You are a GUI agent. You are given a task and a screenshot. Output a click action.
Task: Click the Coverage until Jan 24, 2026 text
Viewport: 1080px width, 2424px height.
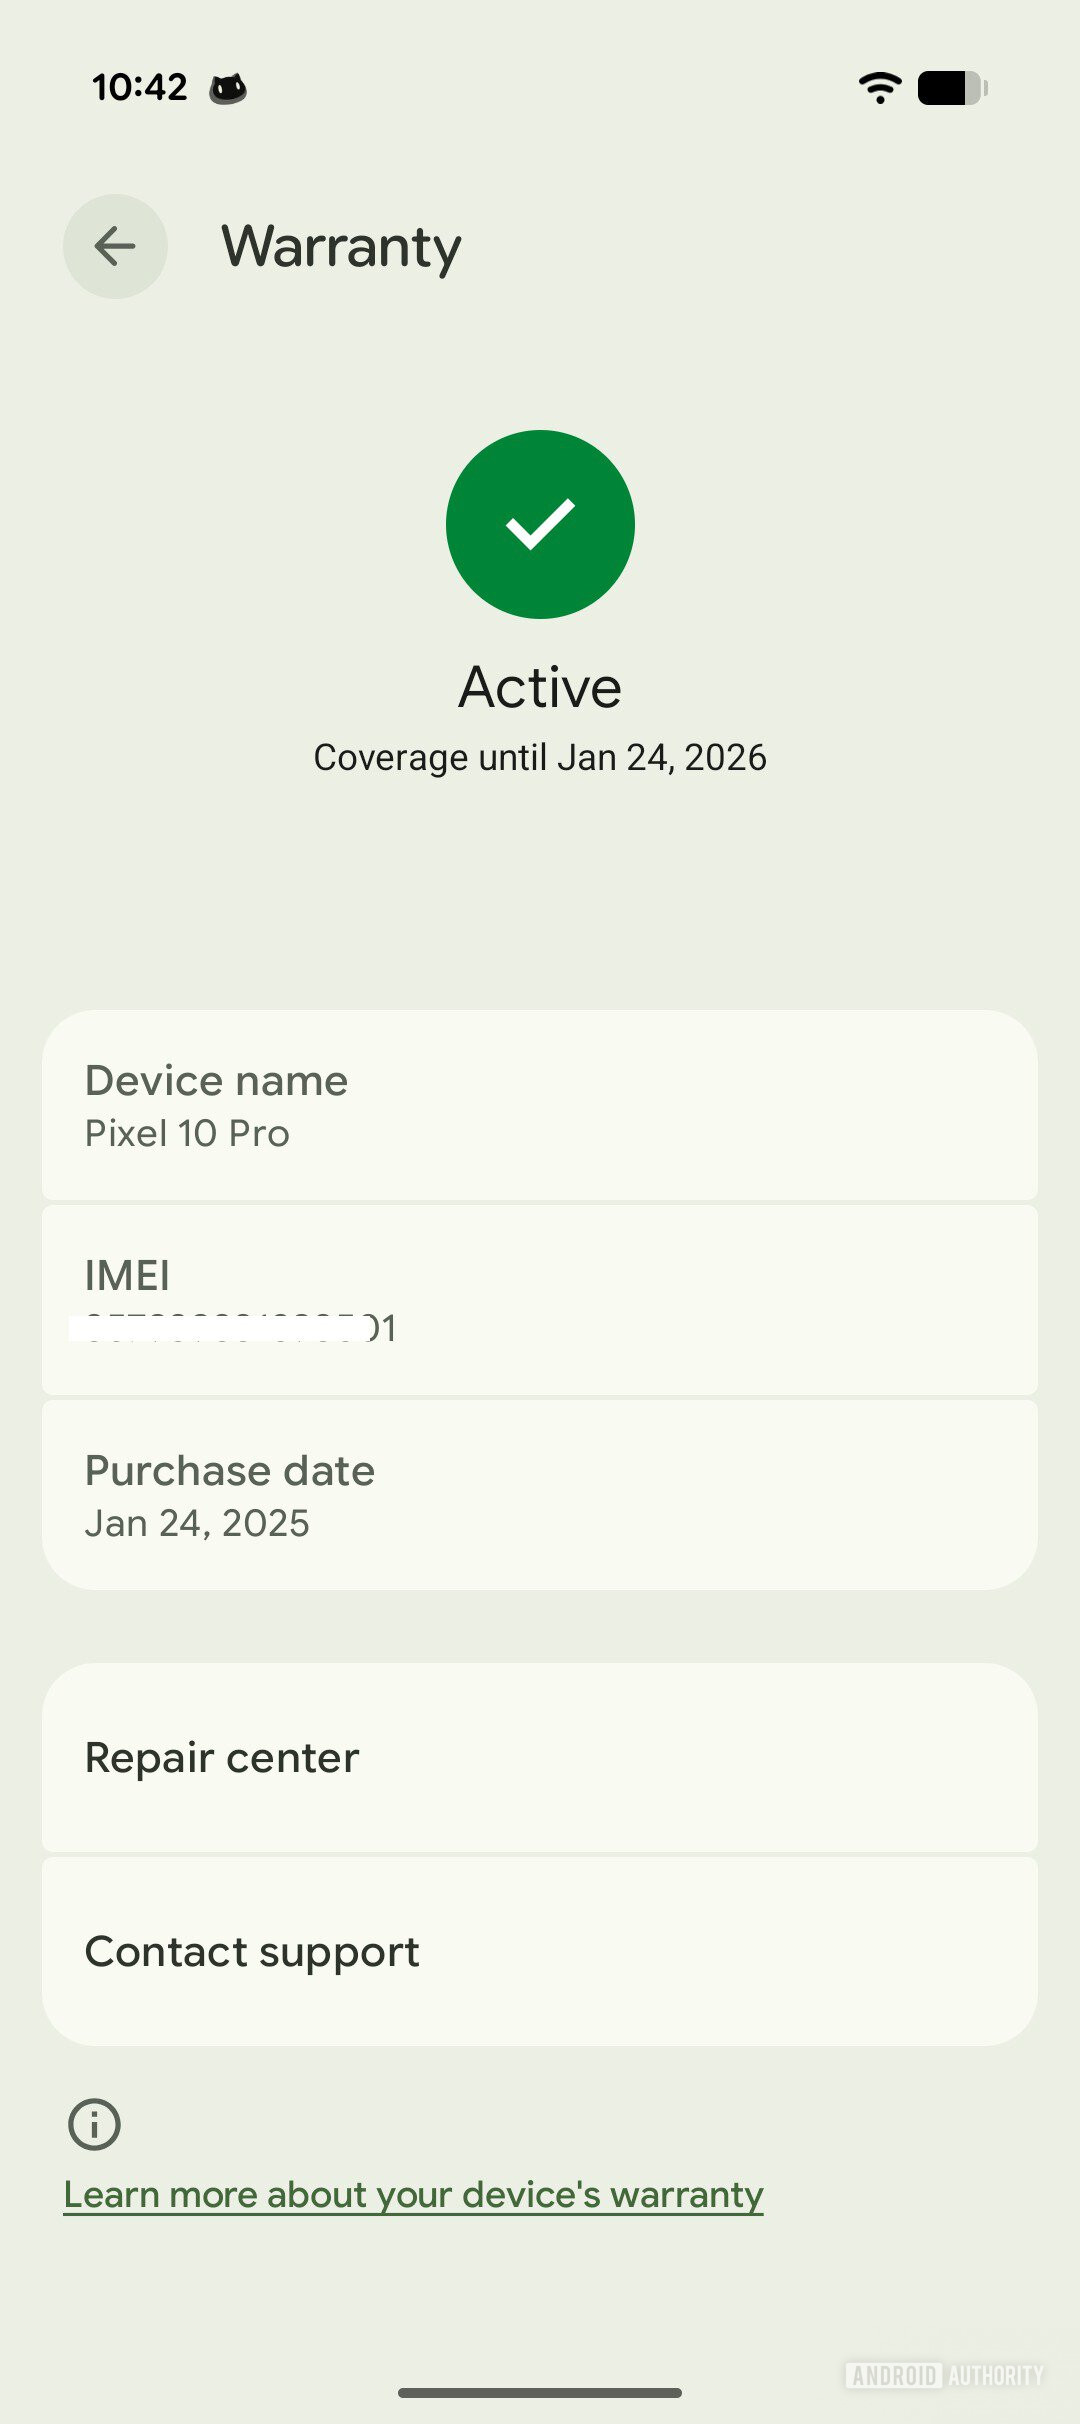tap(540, 757)
